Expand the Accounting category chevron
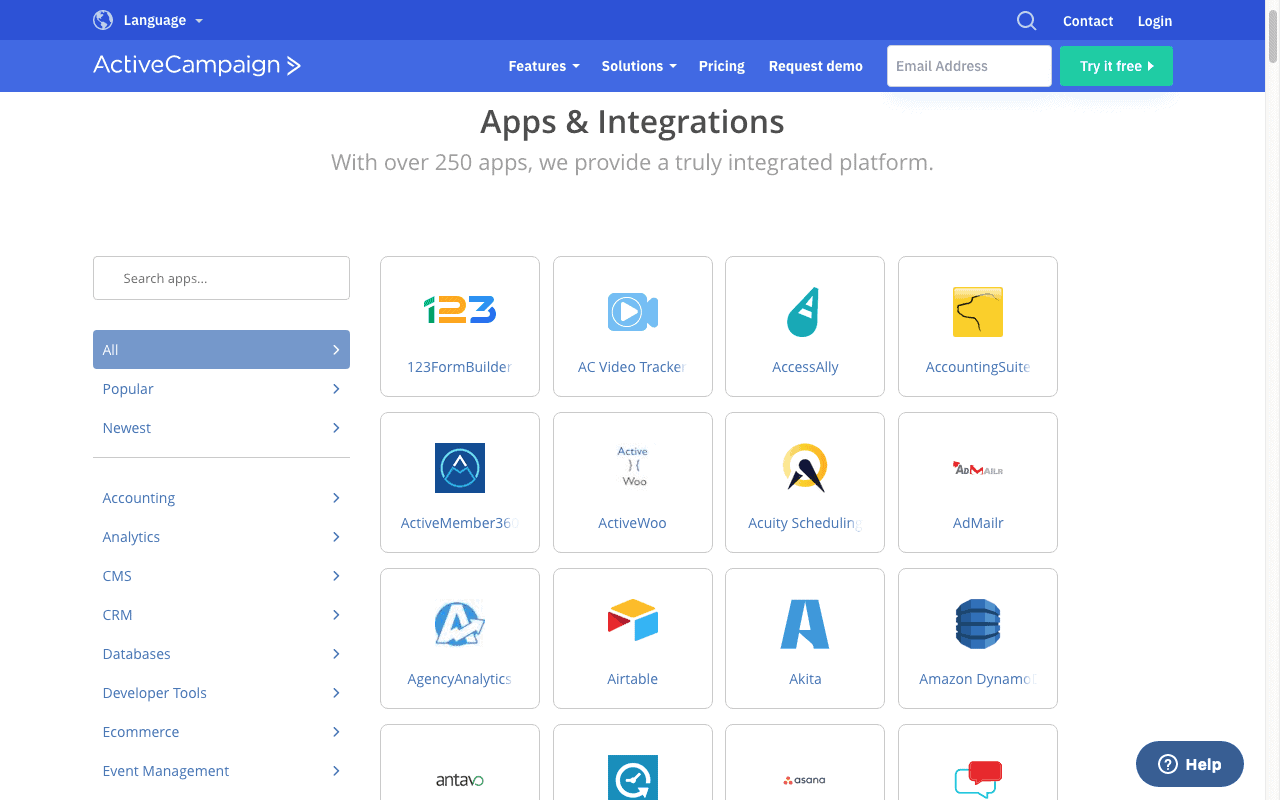 click(x=336, y=498)
